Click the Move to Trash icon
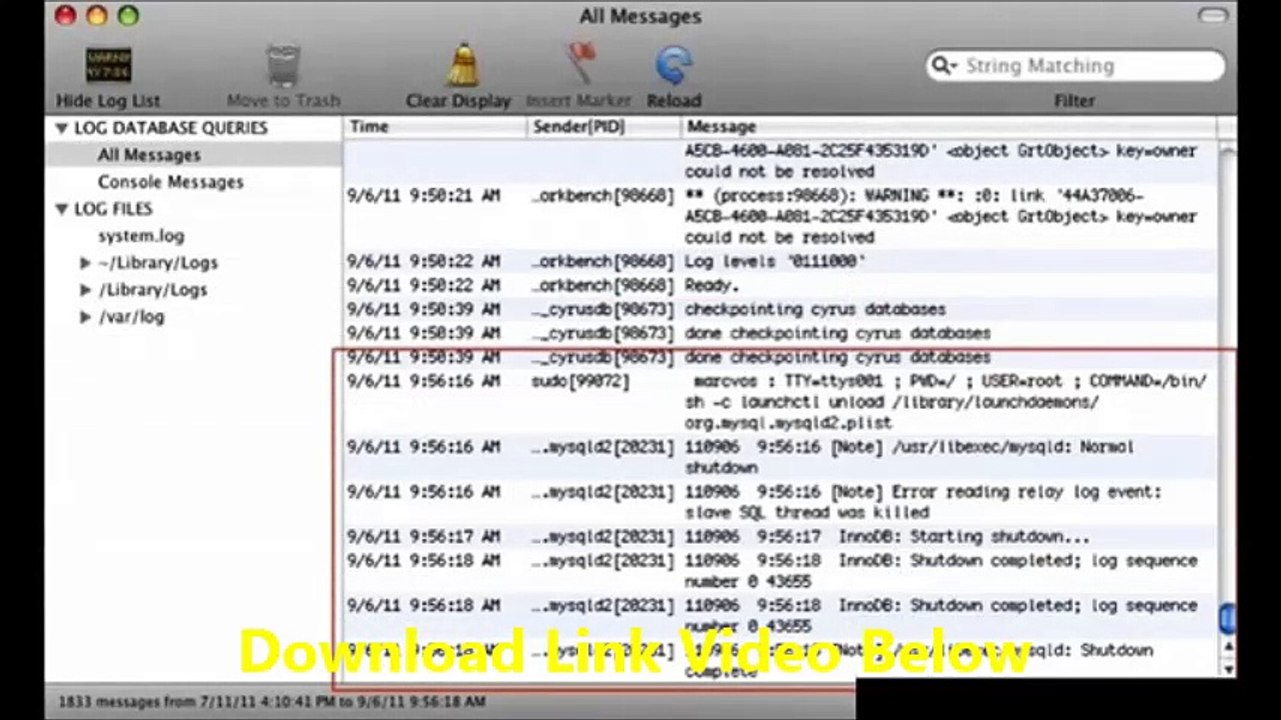 [x=283, y=66]
